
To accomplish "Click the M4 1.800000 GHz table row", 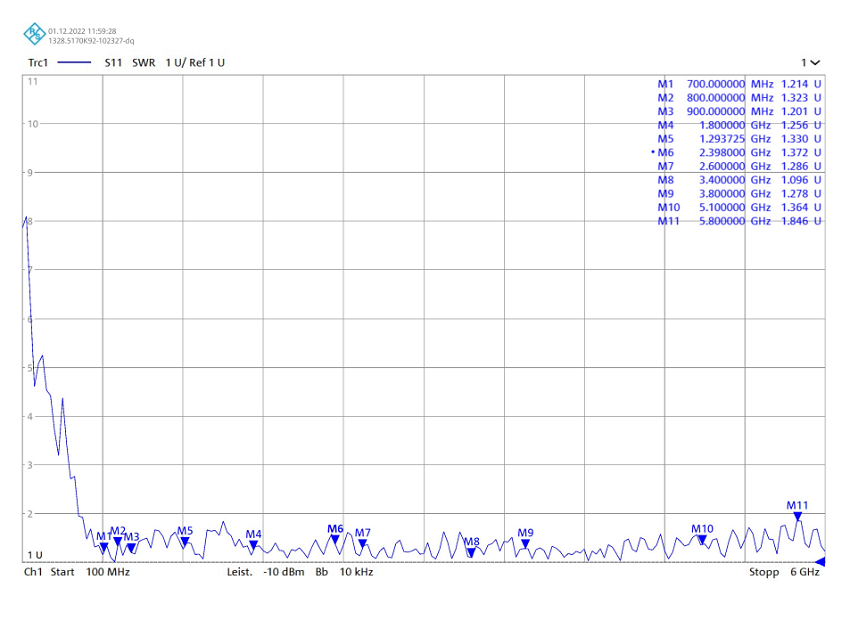I will coord(739,125).
